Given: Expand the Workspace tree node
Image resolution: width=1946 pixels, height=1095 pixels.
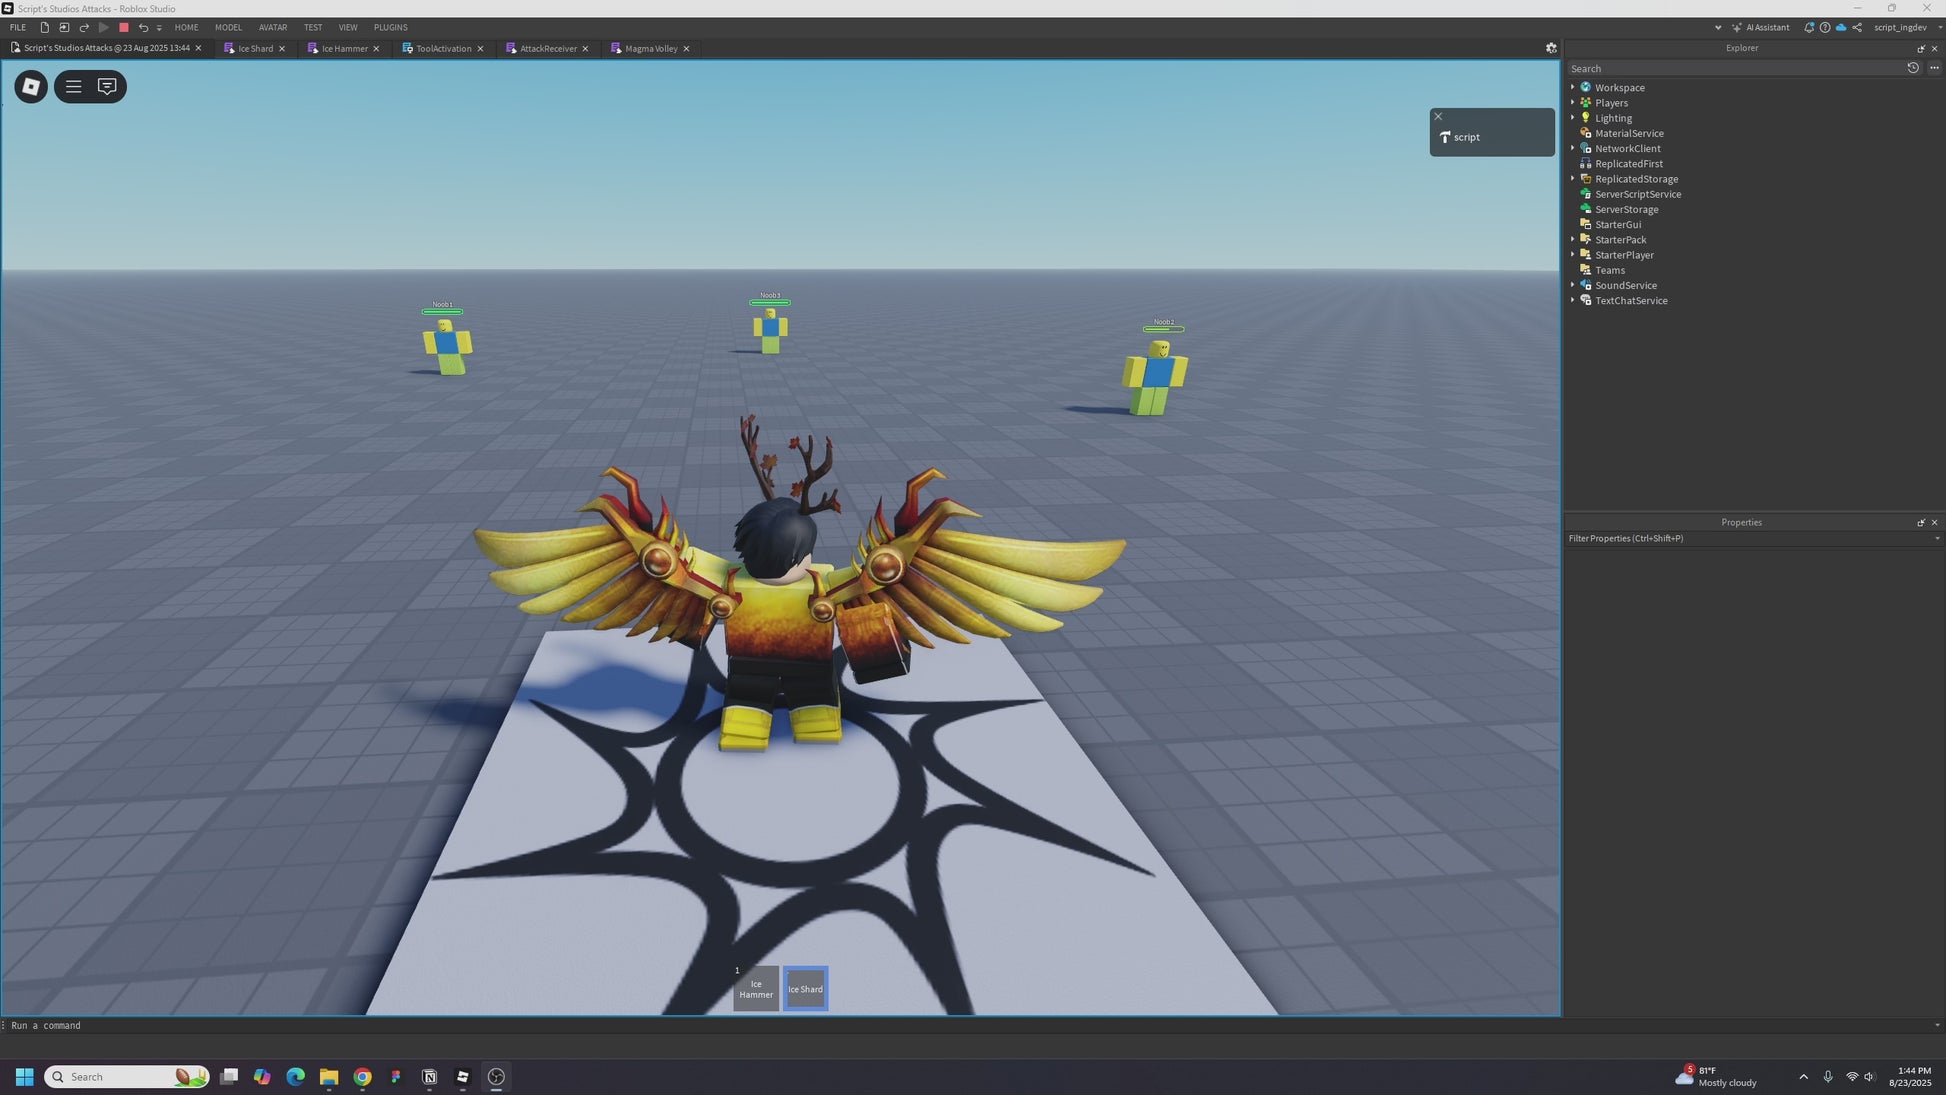Looking at the screenshot, I should coord(1572,88).
